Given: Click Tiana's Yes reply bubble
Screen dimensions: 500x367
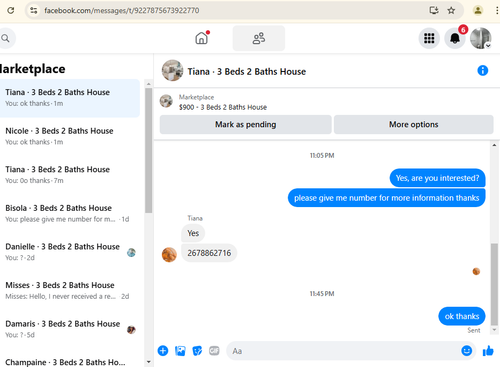Looking at the screenshot, I should pos(193,233).
